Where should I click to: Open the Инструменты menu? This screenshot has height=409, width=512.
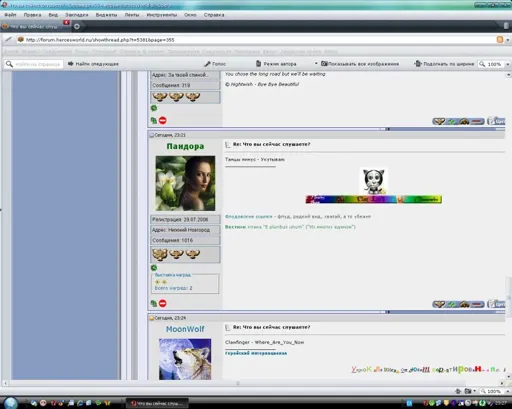(162, 15)
